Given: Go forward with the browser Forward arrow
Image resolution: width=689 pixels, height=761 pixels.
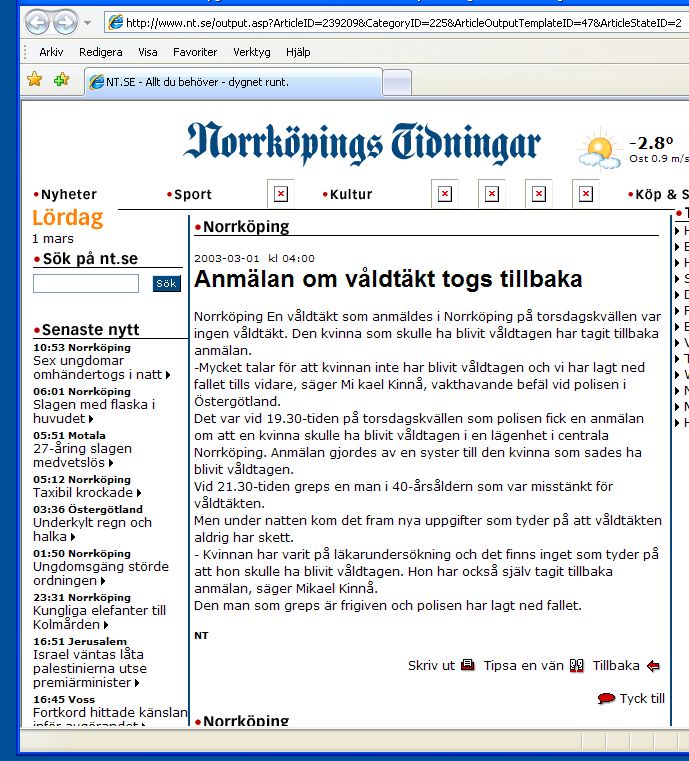Looking at the screenshot, I should click(66, 22).
